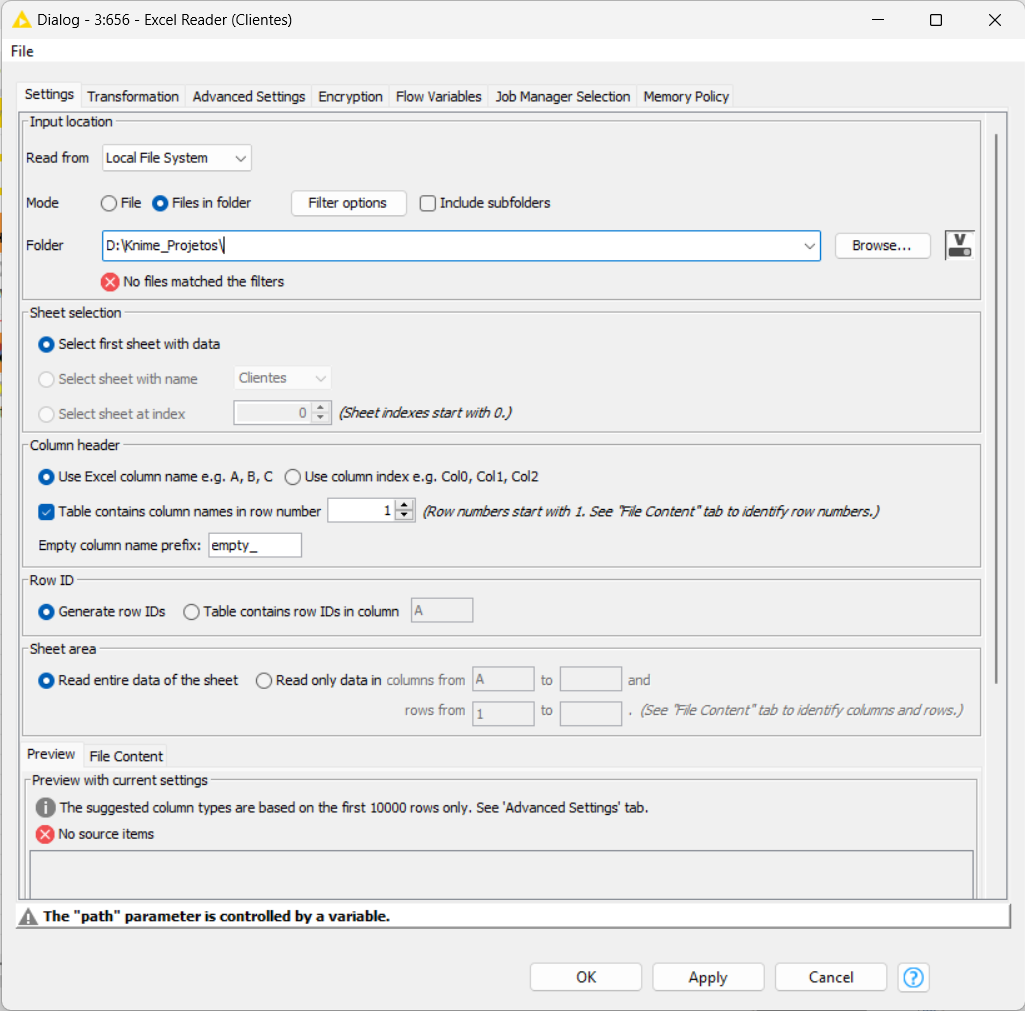The height and width of the screenshot is (1011, 1025).
Task: Click the Filter options button
Action: (348, 203)
